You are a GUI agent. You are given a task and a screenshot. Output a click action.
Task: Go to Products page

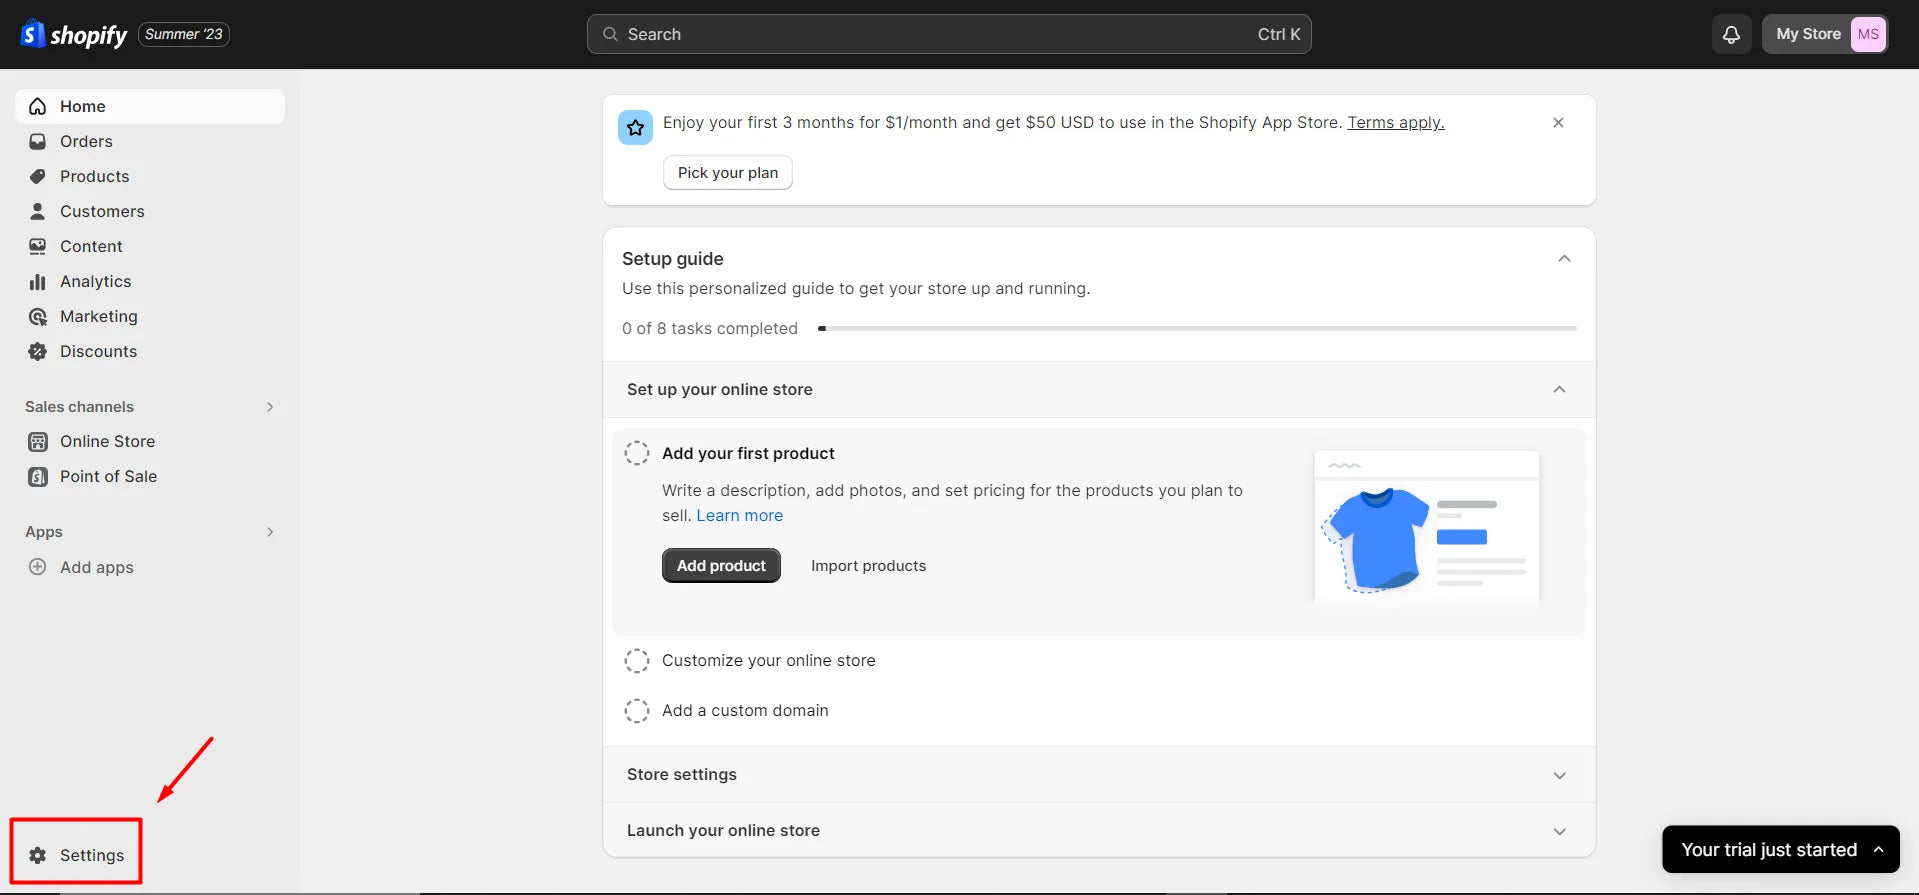(150, 176)
